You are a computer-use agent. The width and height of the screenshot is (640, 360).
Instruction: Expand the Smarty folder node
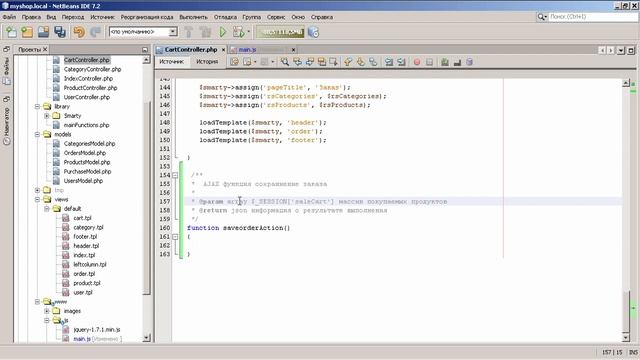coord(47,116)
